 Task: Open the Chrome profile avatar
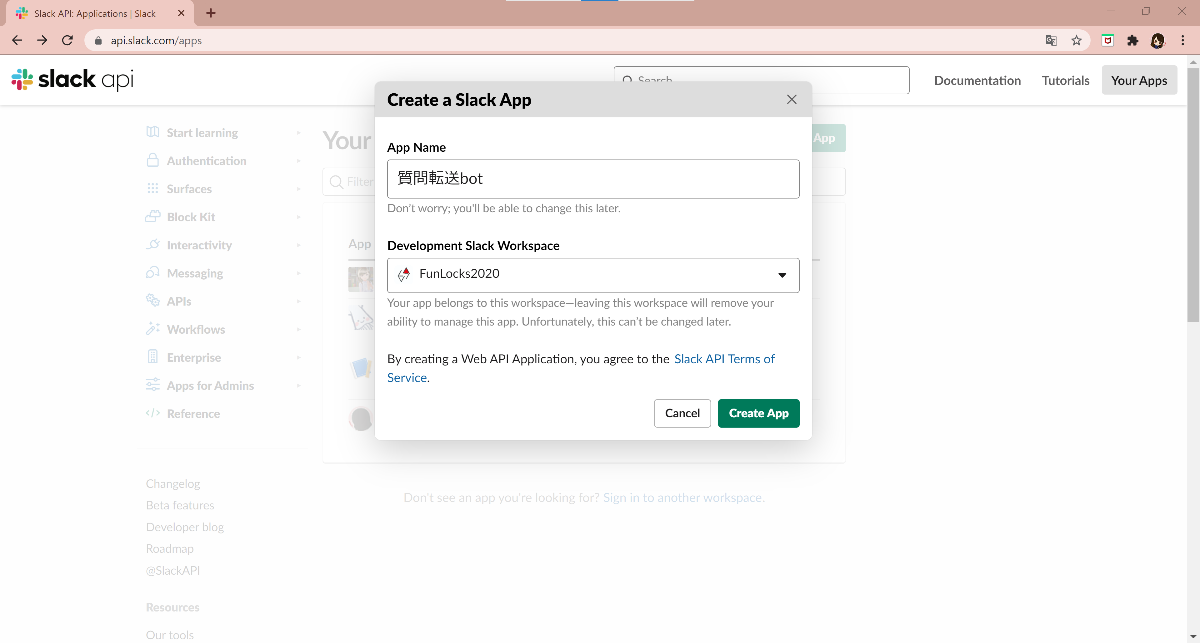1158,40
